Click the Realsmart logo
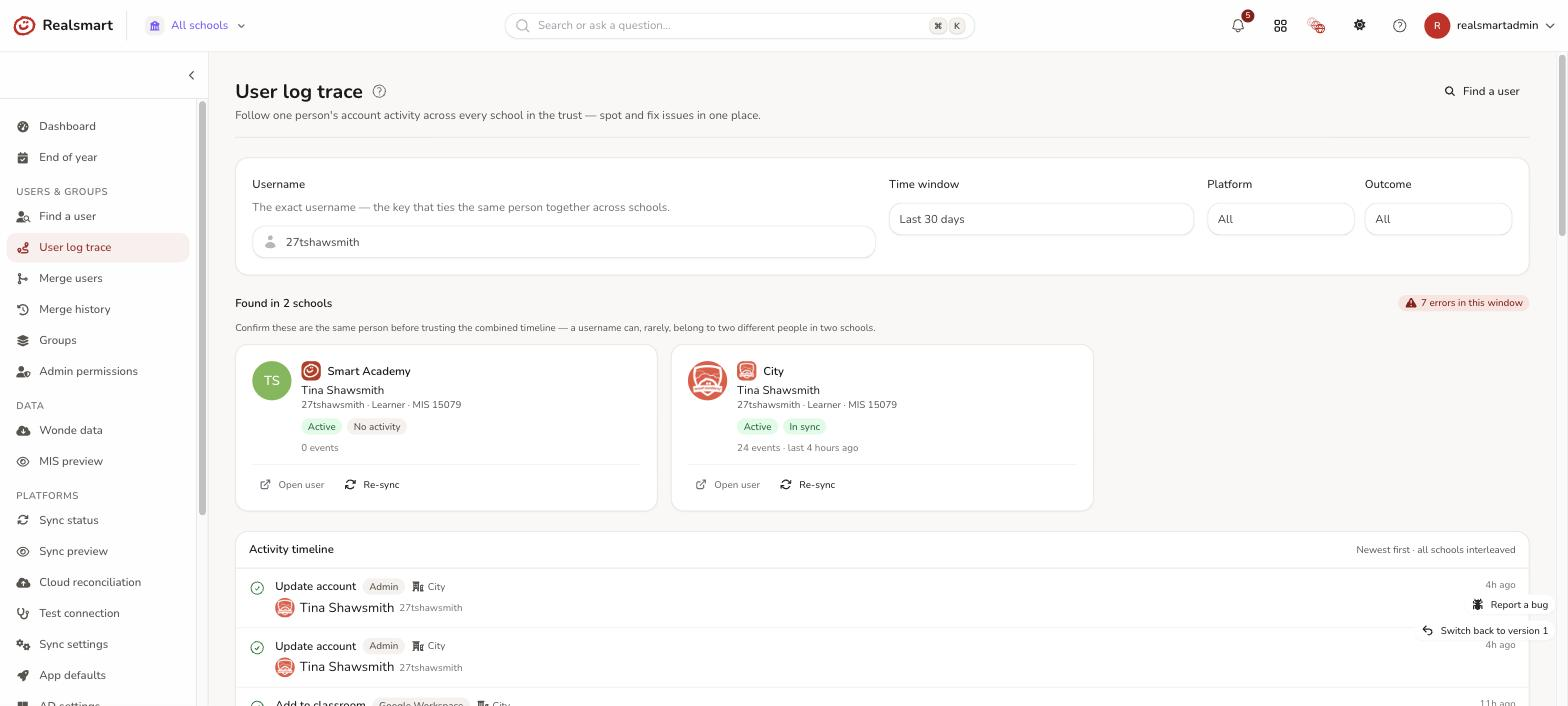1568x706 pixels. (63, 25)
